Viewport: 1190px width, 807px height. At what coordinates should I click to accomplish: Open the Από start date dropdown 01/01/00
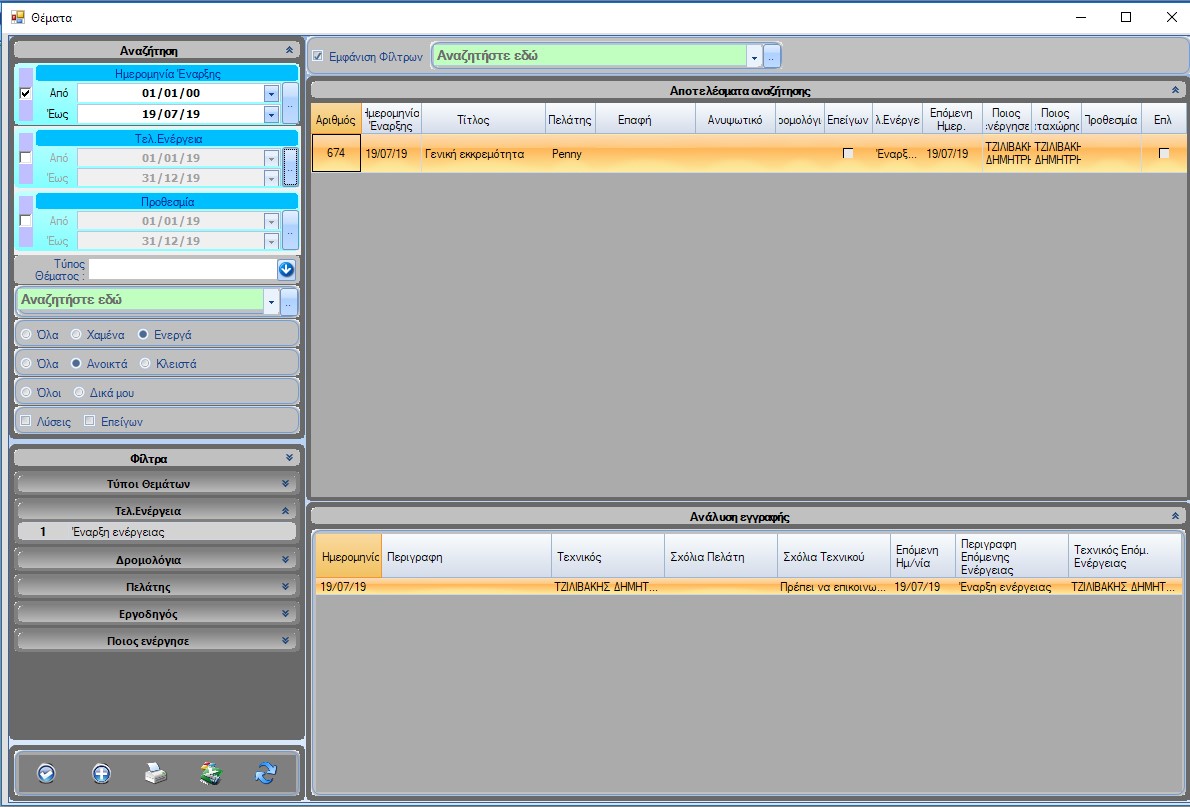270,93
